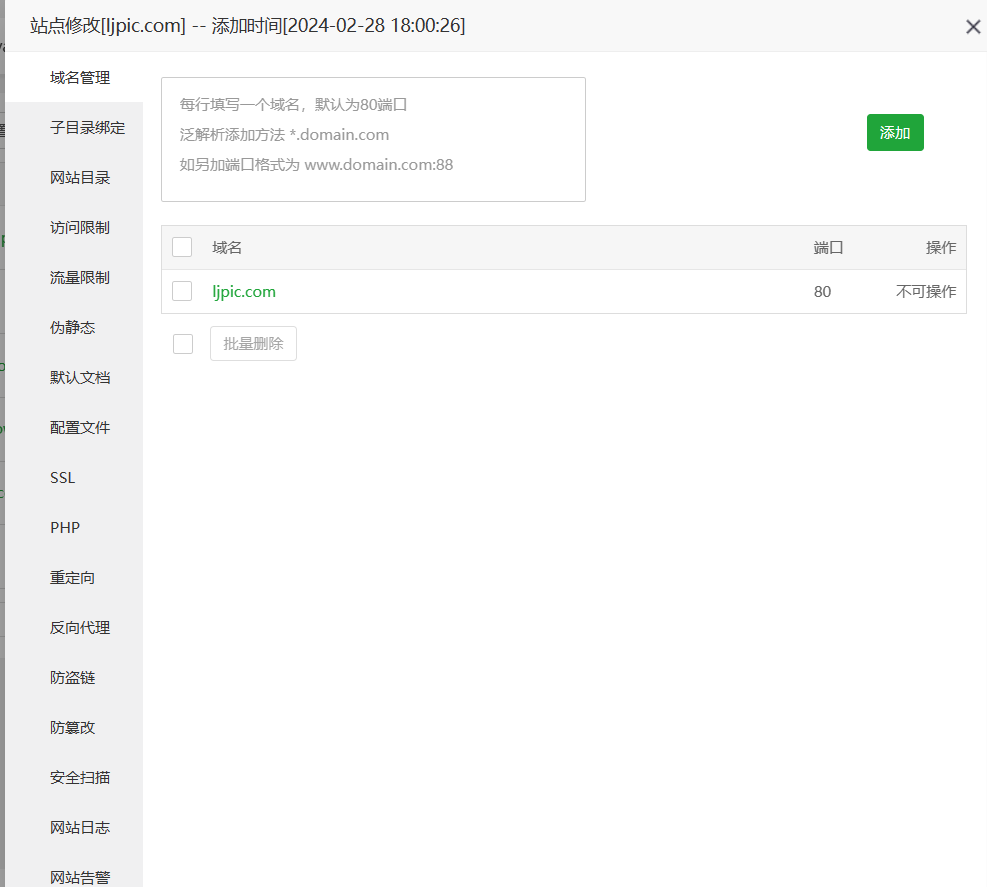Image resolution: width=987 pixels, height=887 pixels.
Task: Open the 防篡改 tamper protection section
Action: (x=72, y=727)
